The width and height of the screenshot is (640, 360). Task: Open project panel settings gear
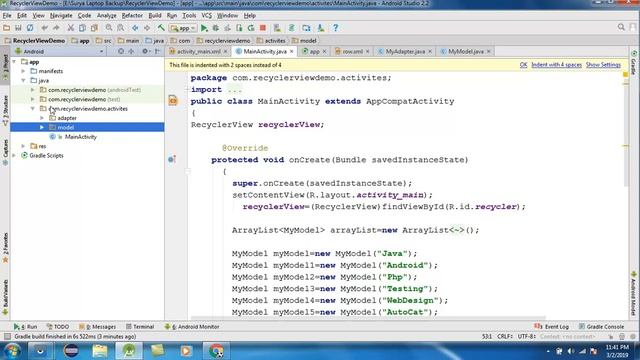click(x=145, y=51)
